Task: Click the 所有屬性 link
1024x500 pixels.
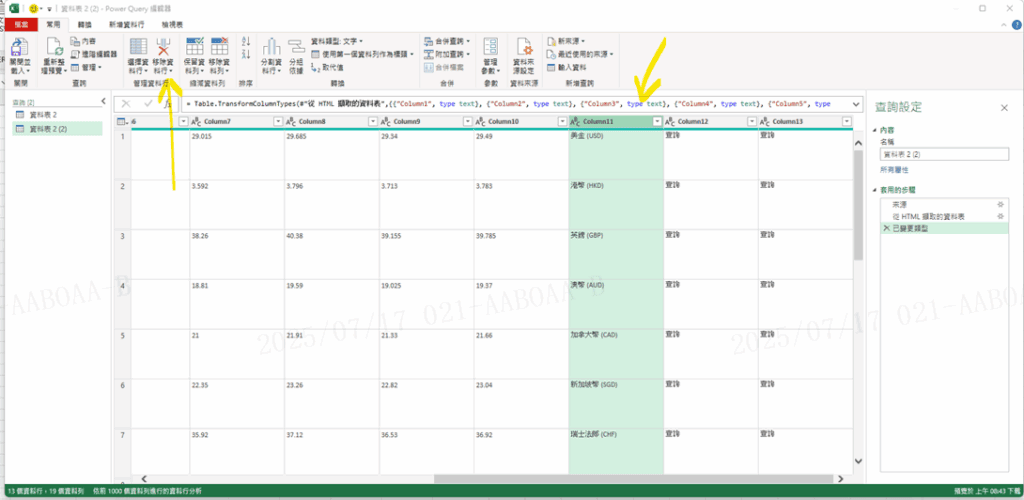Action: 895,171
